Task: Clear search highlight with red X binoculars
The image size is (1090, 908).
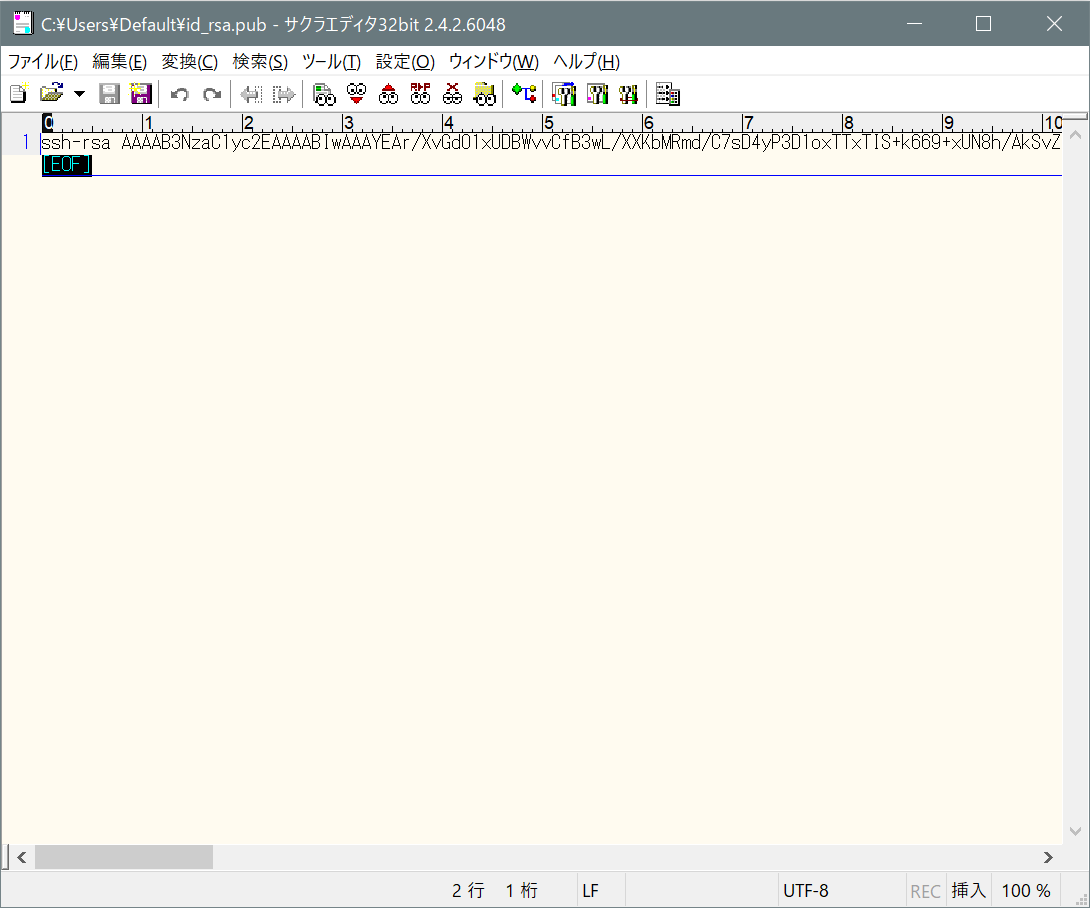Action: 453,94
